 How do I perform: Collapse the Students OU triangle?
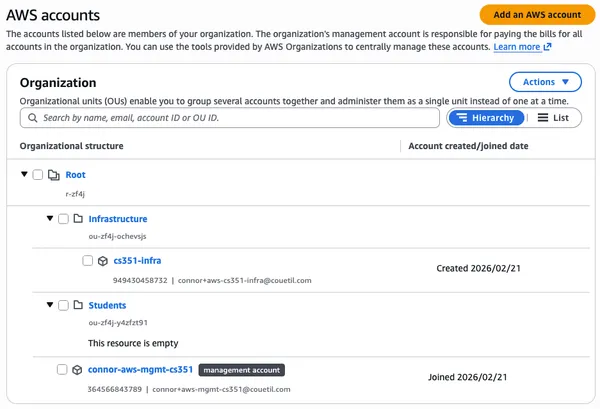point(50,305)
